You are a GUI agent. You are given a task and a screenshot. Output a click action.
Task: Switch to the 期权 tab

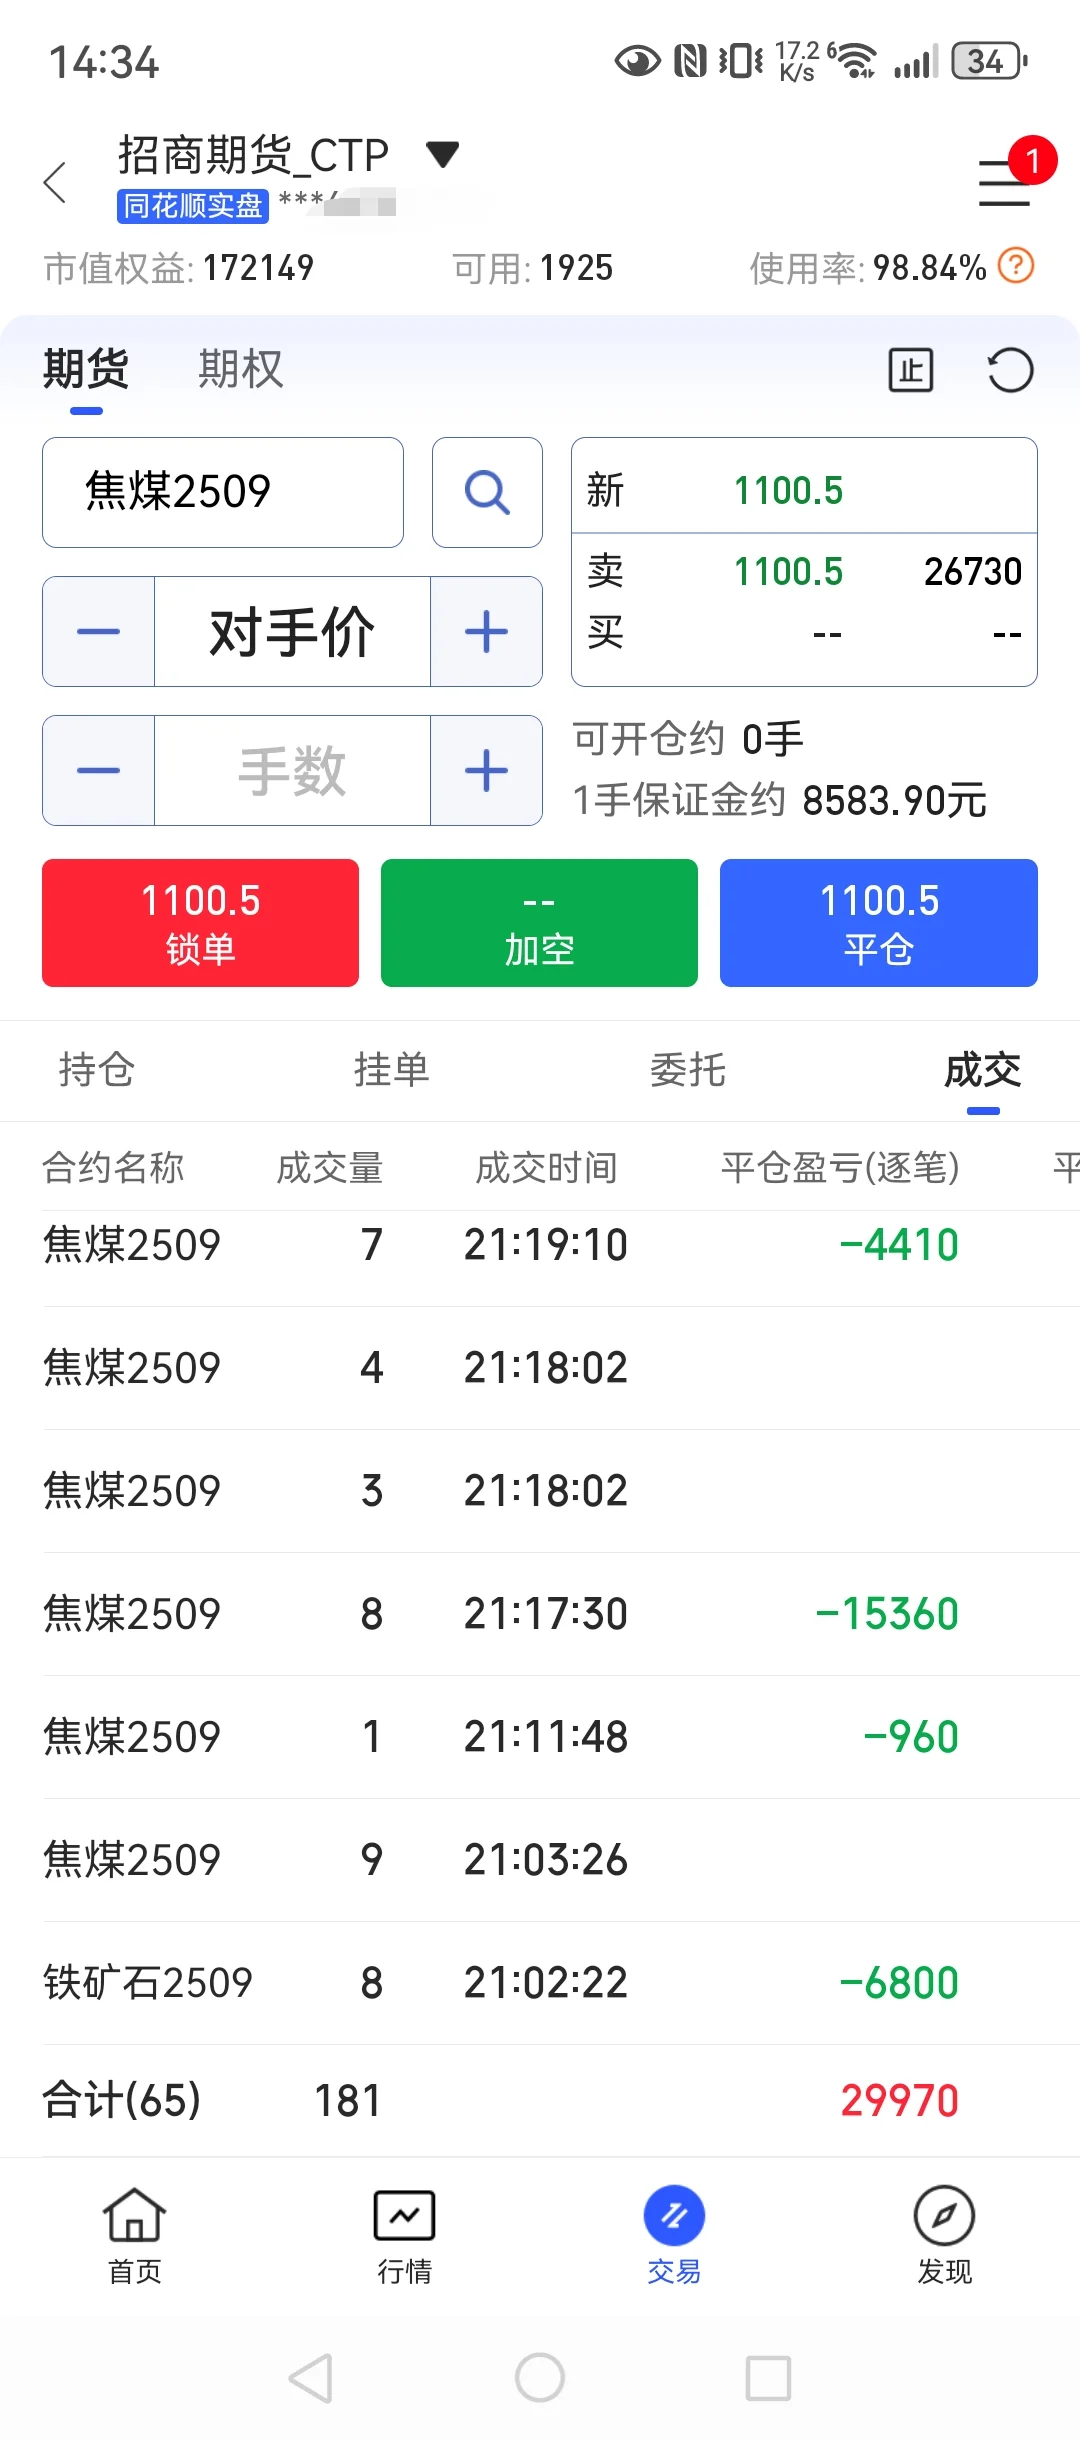point(240,369)
